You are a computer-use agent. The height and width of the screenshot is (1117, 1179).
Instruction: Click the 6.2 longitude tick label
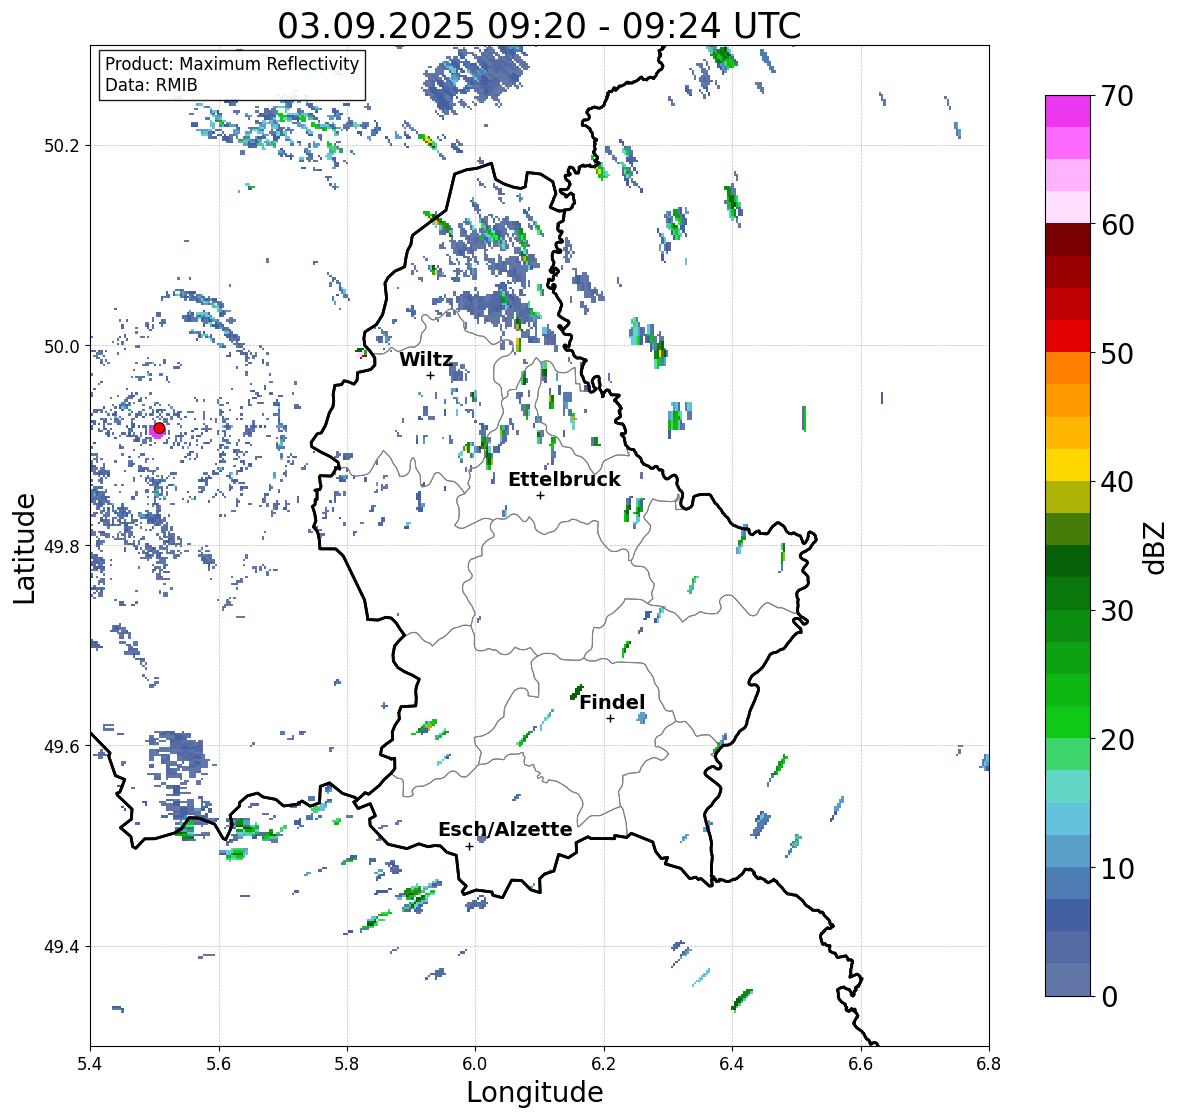click(x=604, y=1064)
